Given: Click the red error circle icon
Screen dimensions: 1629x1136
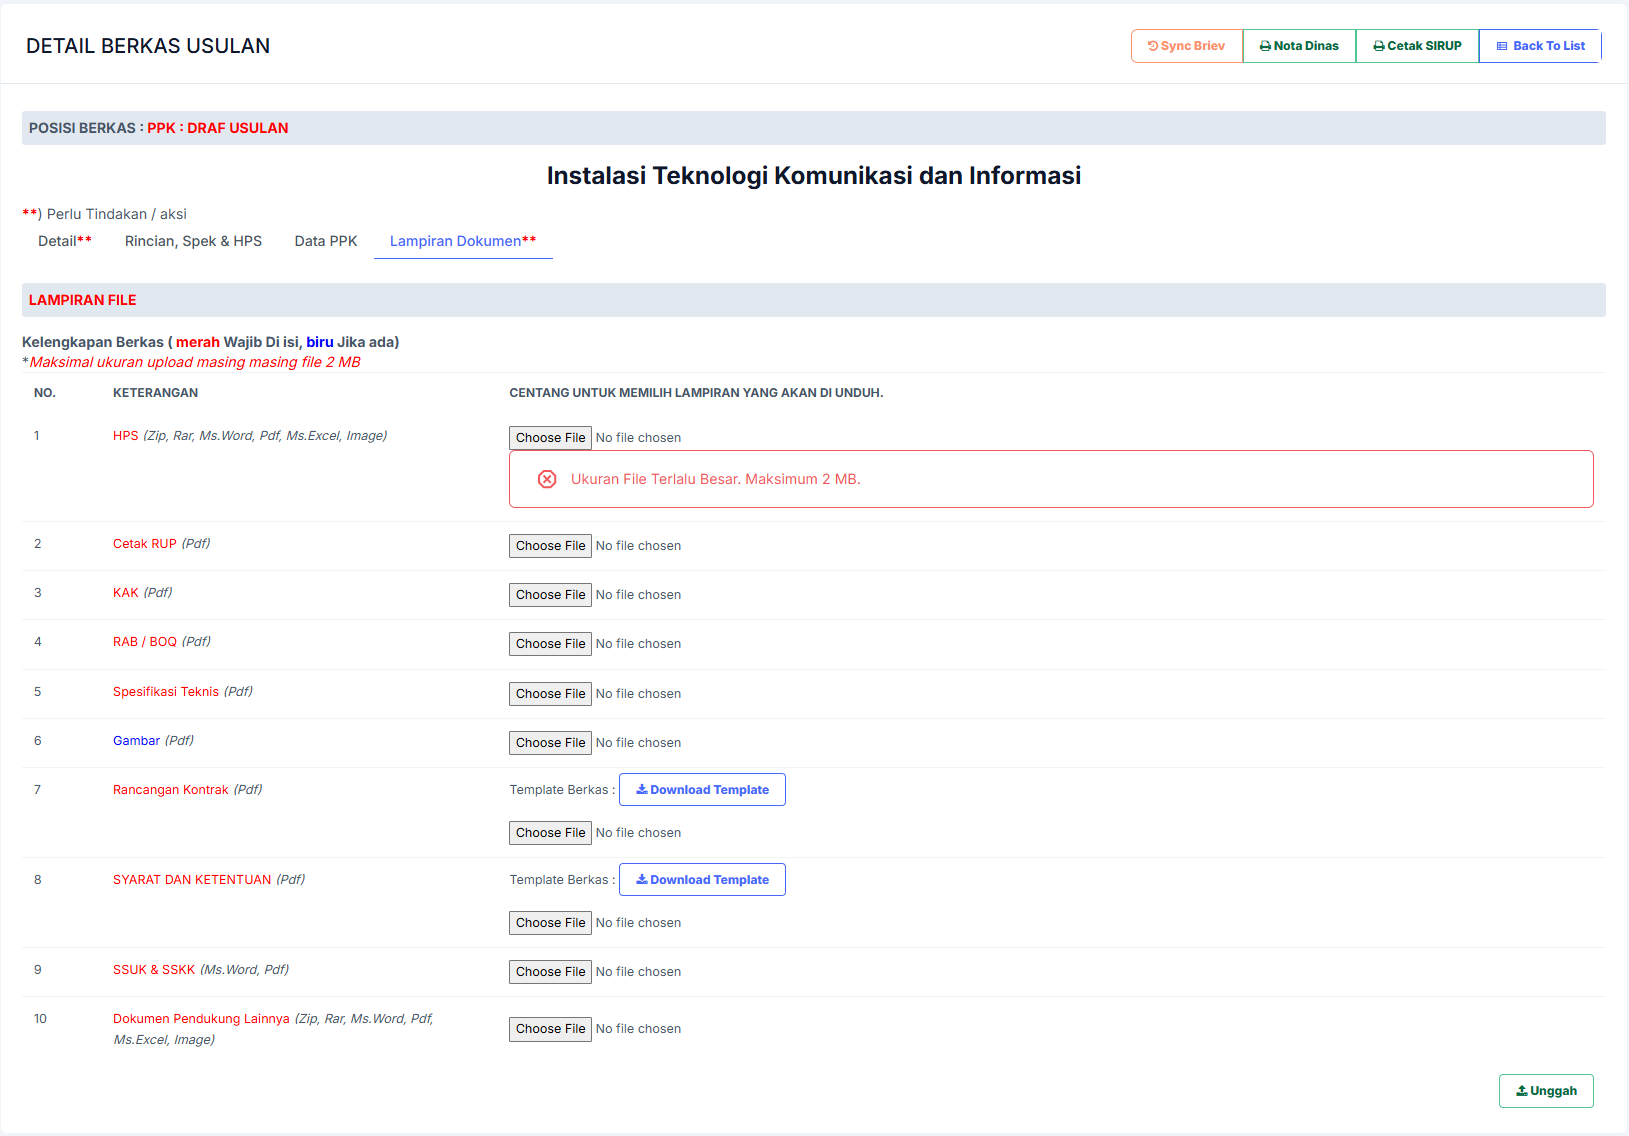Looking at the screenshot, I should tap(547, 479).
